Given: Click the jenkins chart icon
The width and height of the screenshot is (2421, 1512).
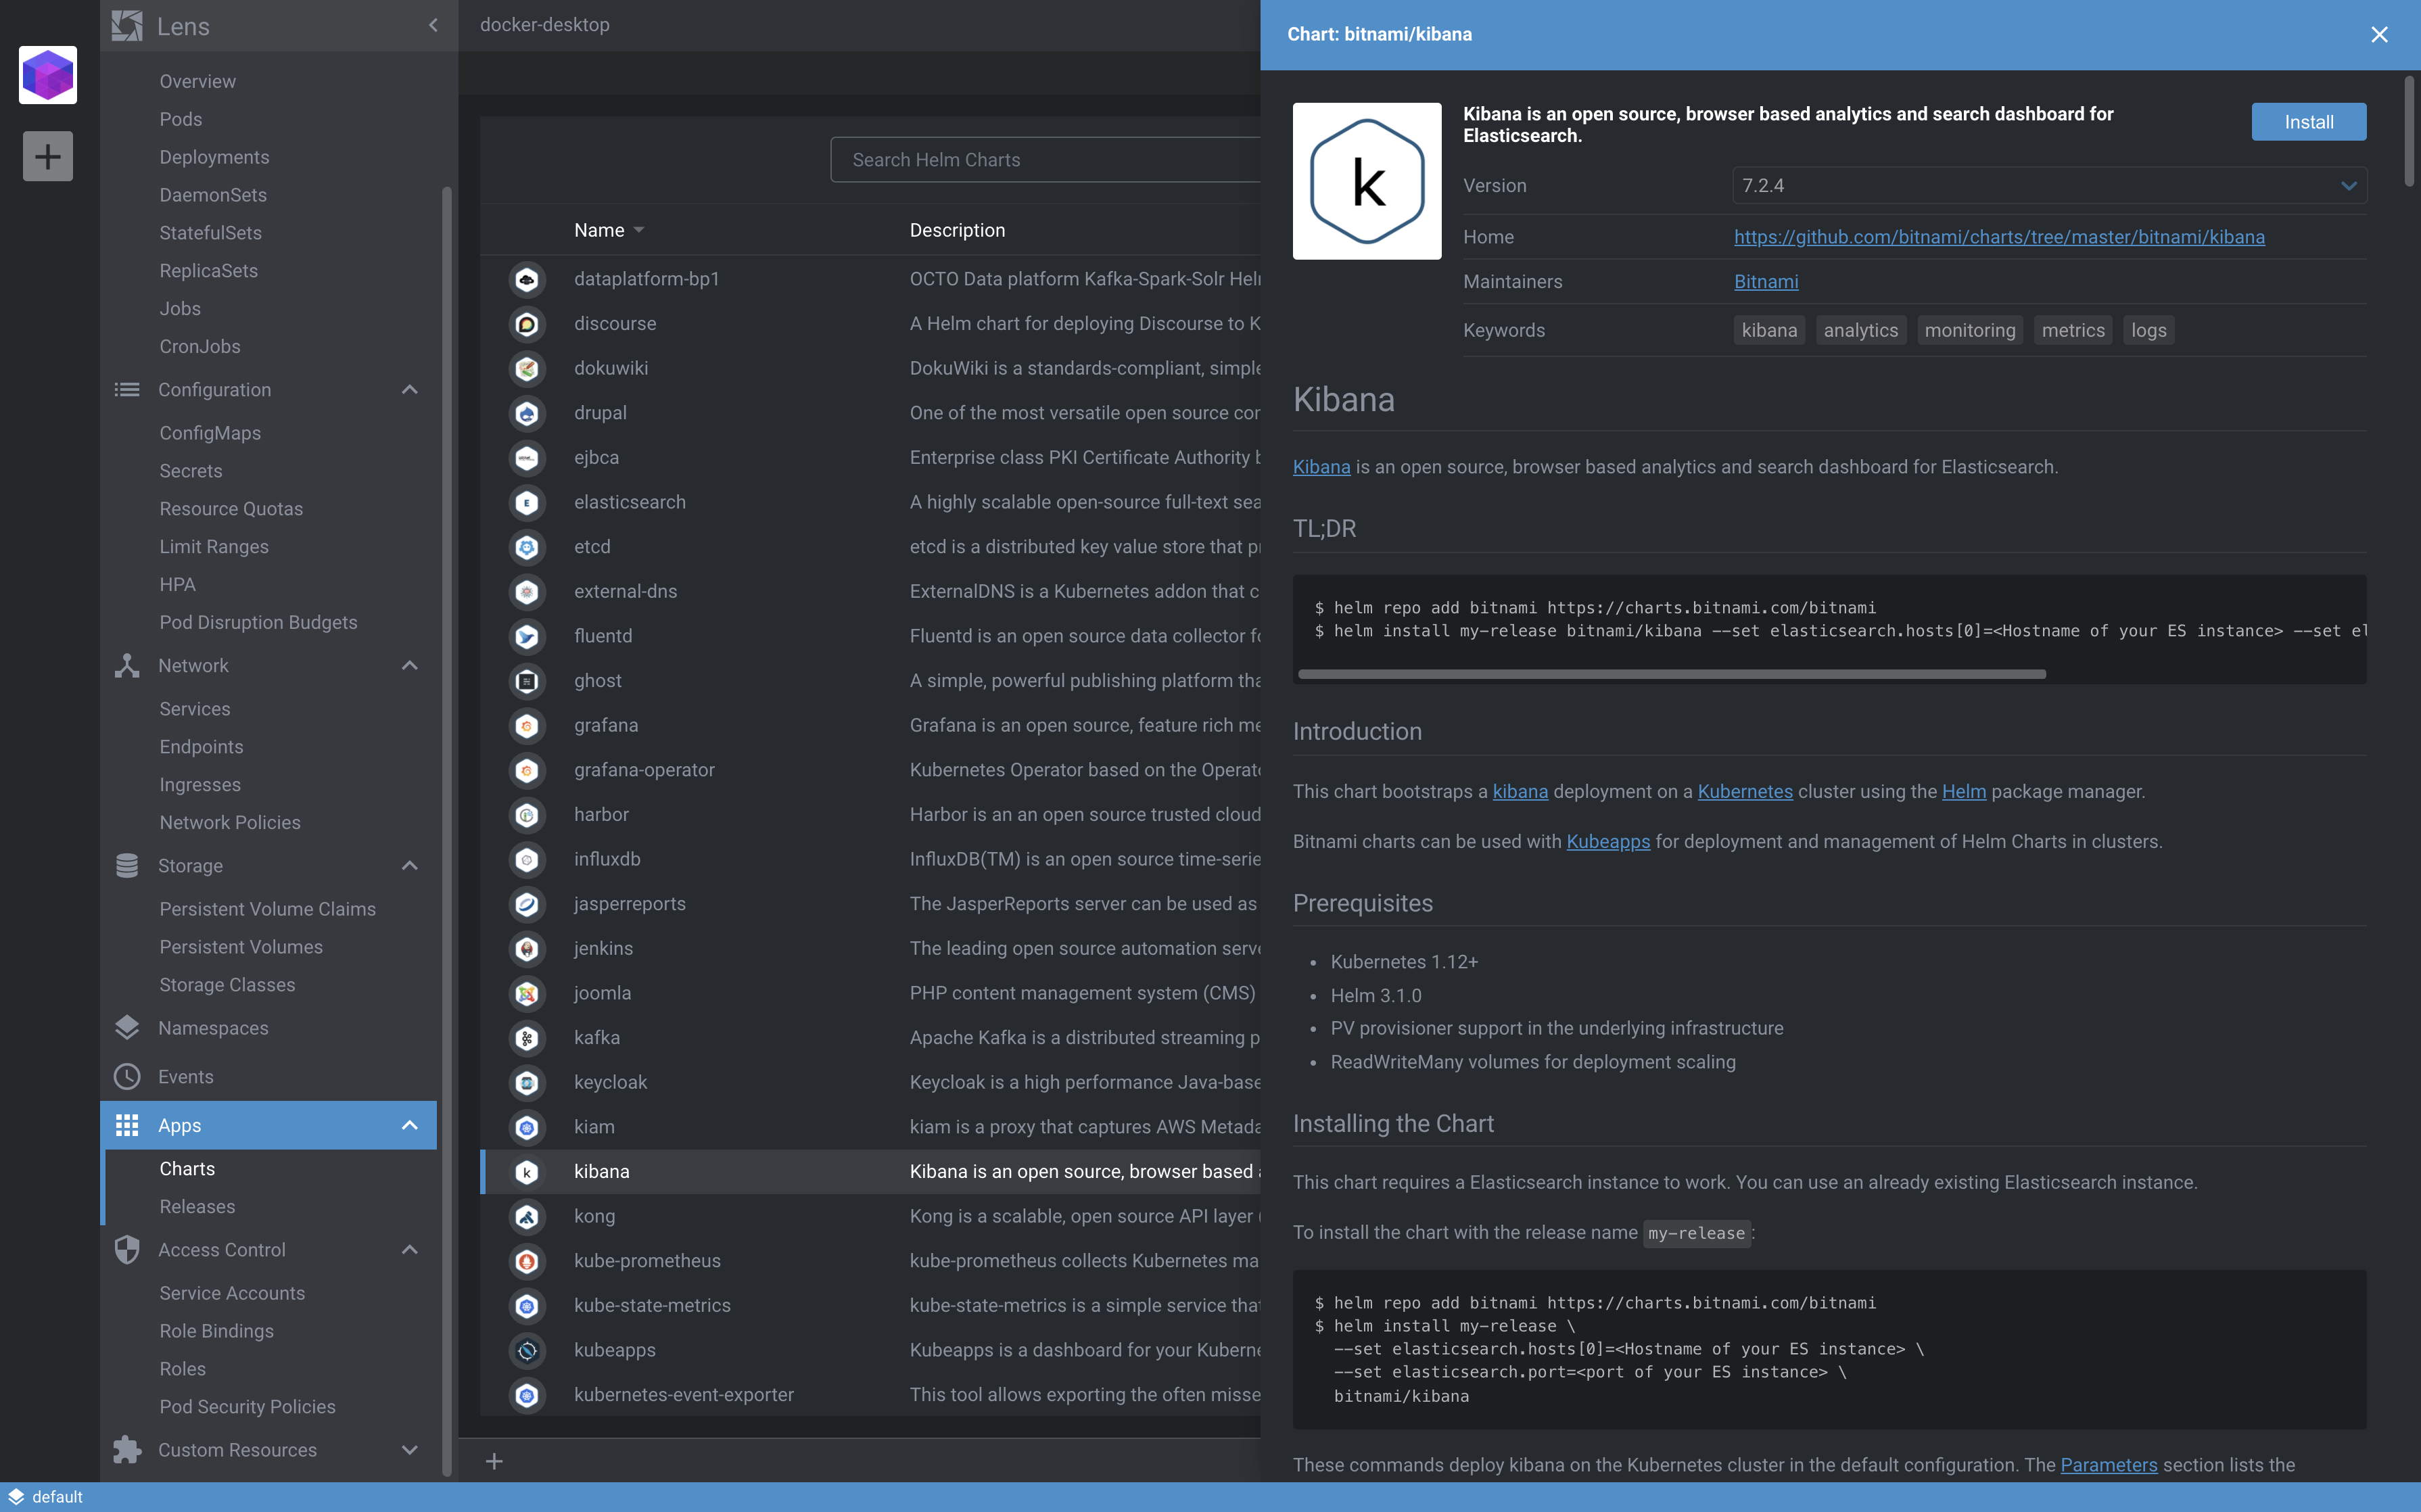Looking at the screenshot, I should click(527, 948).
